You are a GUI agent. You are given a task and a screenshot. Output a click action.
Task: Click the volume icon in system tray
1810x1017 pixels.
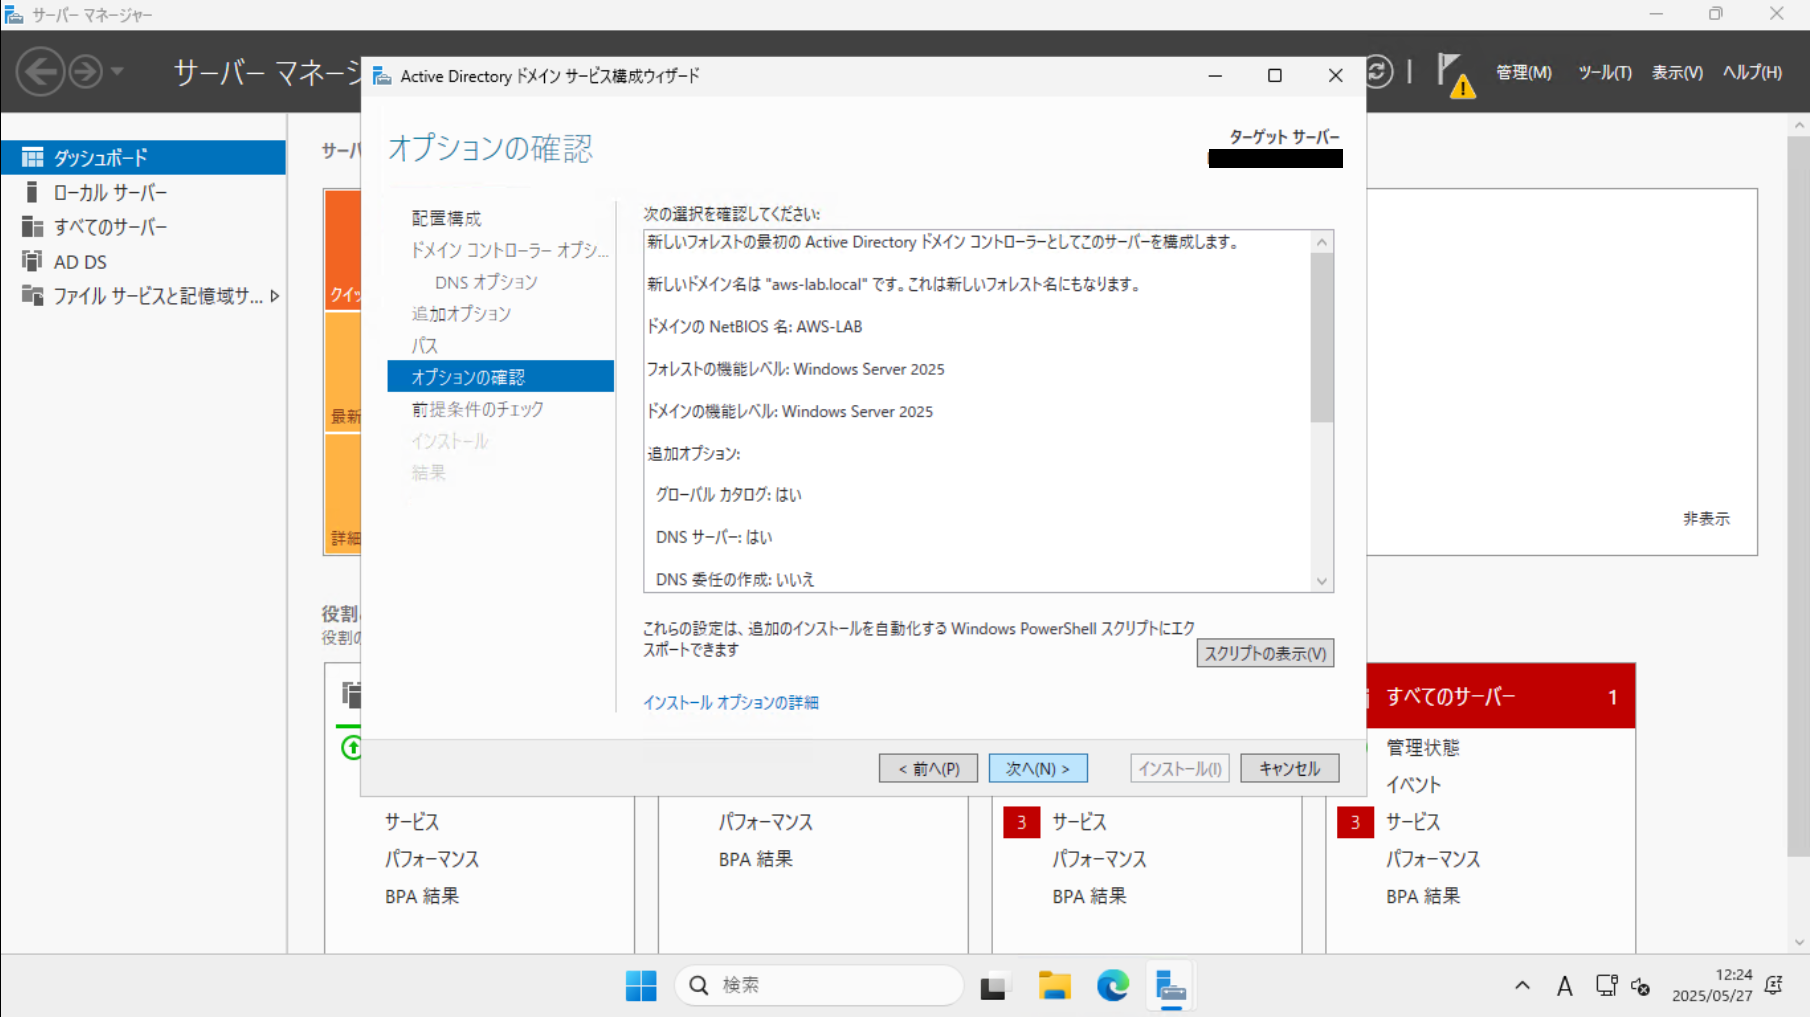click(1640, 986)
